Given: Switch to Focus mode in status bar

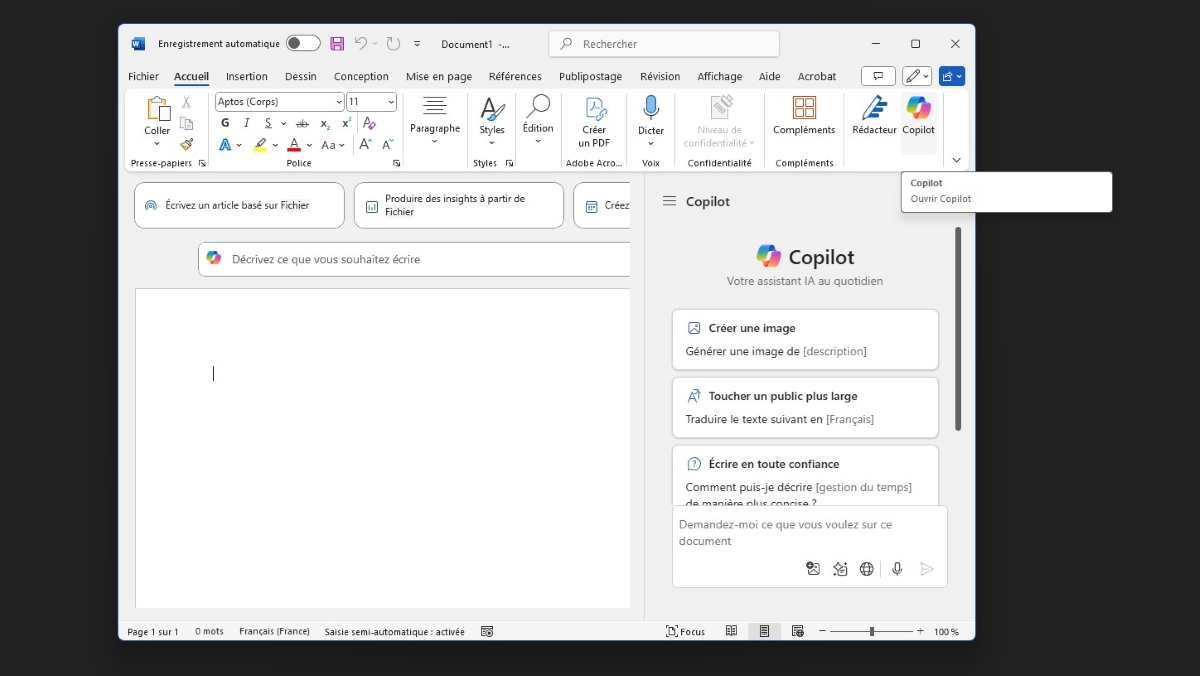Looking at the screenshot, I should (686, 631).
